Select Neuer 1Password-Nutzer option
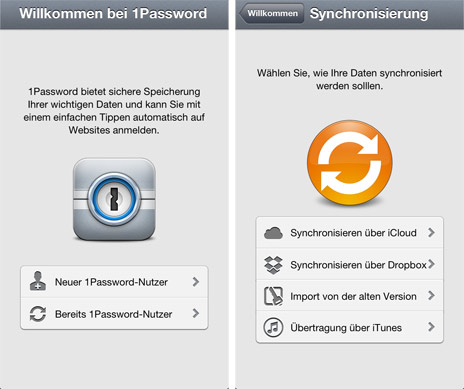464x389 pixels. (x=114, y=282)
